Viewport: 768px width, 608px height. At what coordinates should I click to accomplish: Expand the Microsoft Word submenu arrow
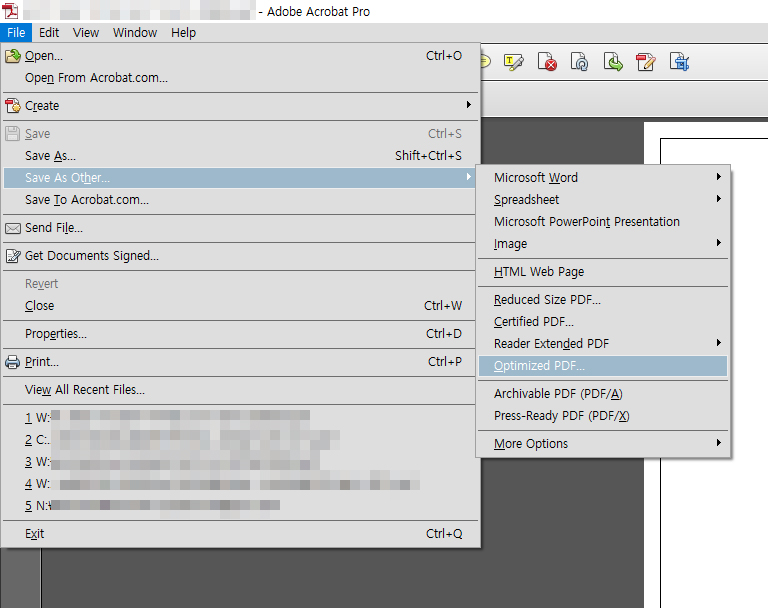[719, 178]
